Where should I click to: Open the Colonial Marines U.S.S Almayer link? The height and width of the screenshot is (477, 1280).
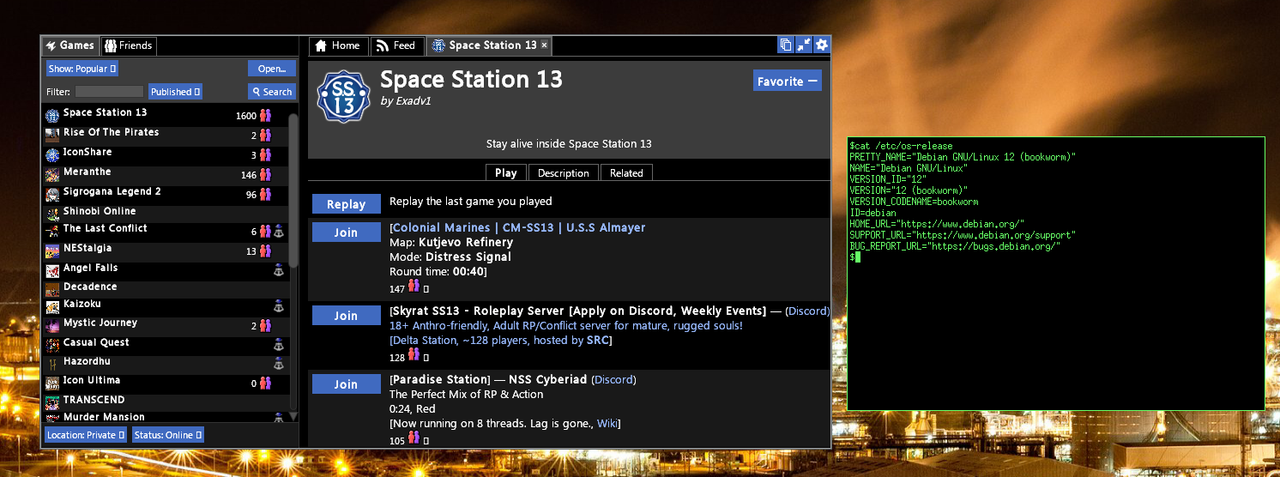coord(517,228)
